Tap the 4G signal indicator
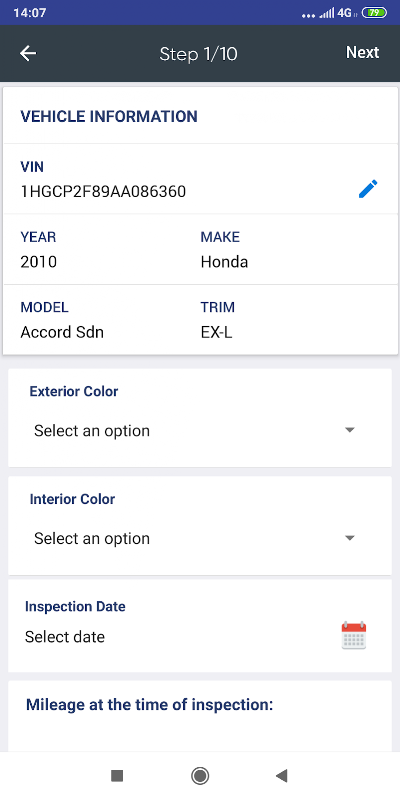400x800 pixels. pyautogui.click(x=345, y=13)
